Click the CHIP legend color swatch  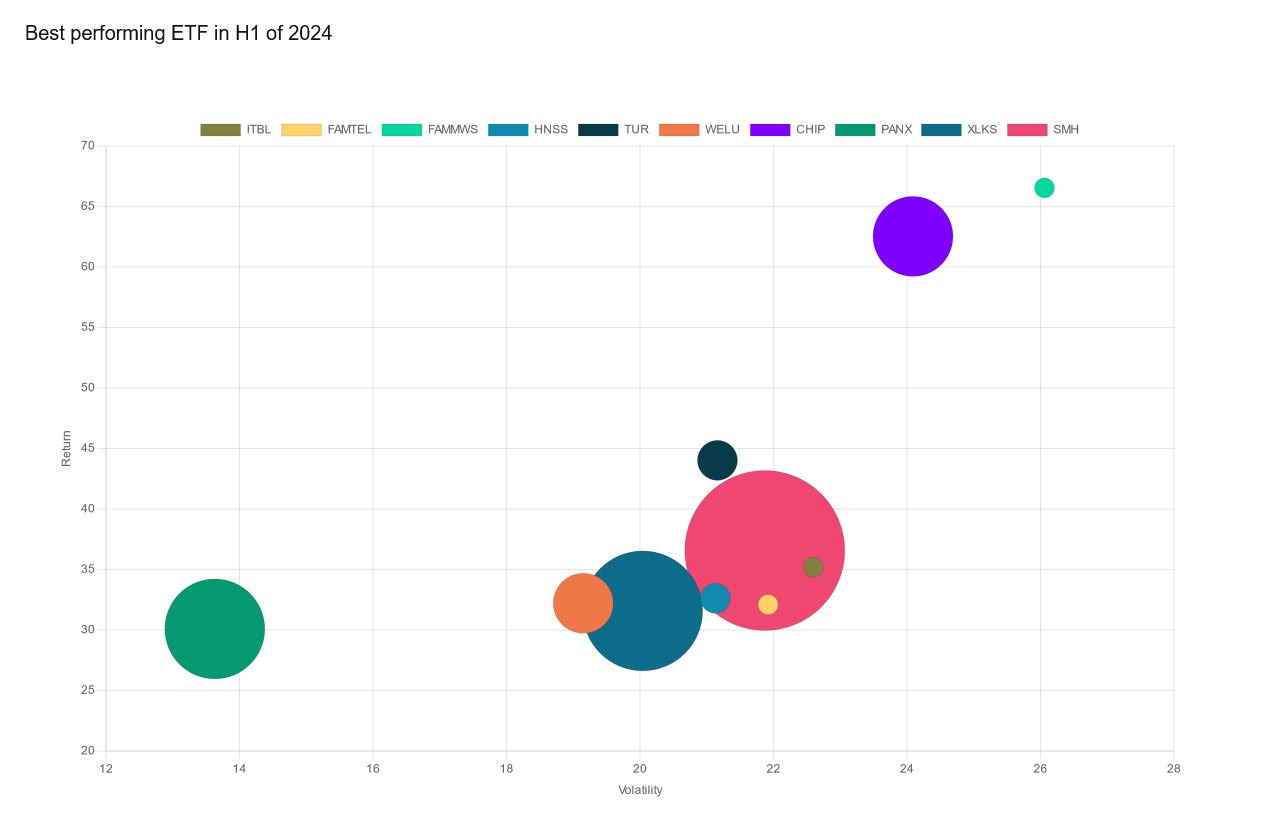pyautogui.click(x=770, y=130)
